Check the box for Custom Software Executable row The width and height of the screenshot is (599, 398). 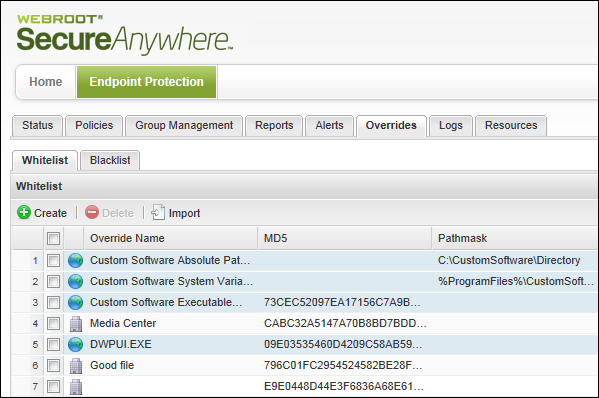pyautogui.click(x=53, y=303)
